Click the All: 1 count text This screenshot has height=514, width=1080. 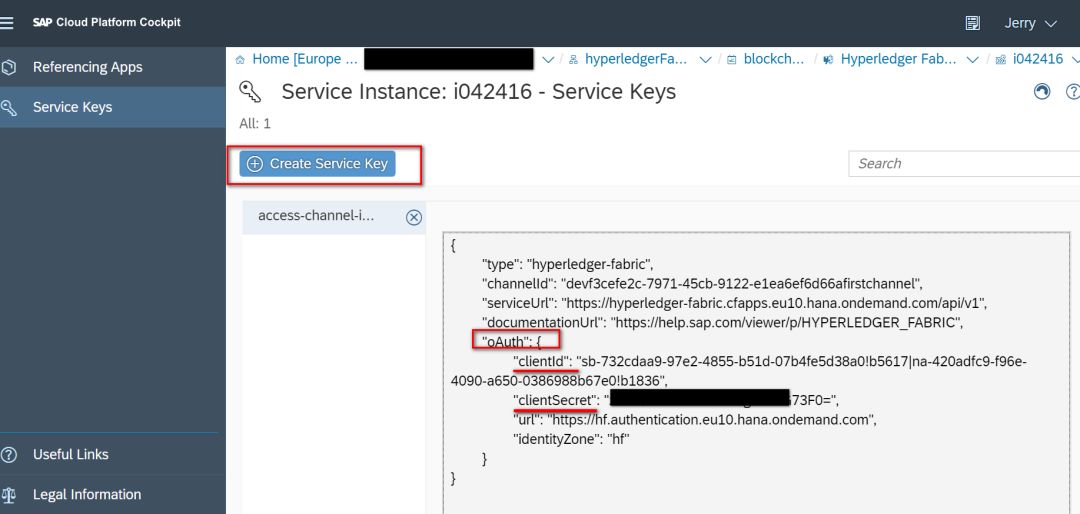[x=255, y=124]
